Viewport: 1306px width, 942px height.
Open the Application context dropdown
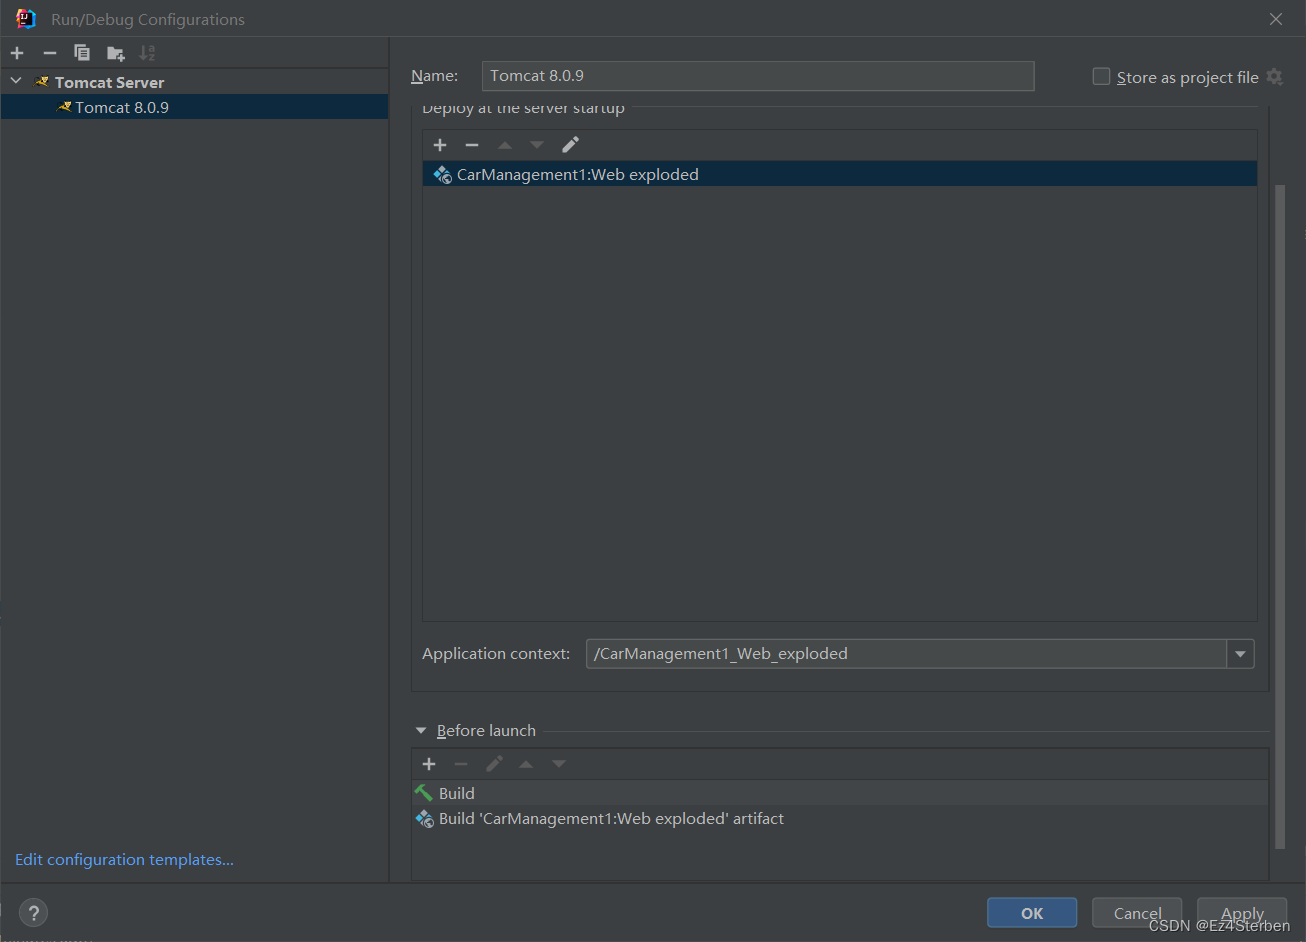1240,654
